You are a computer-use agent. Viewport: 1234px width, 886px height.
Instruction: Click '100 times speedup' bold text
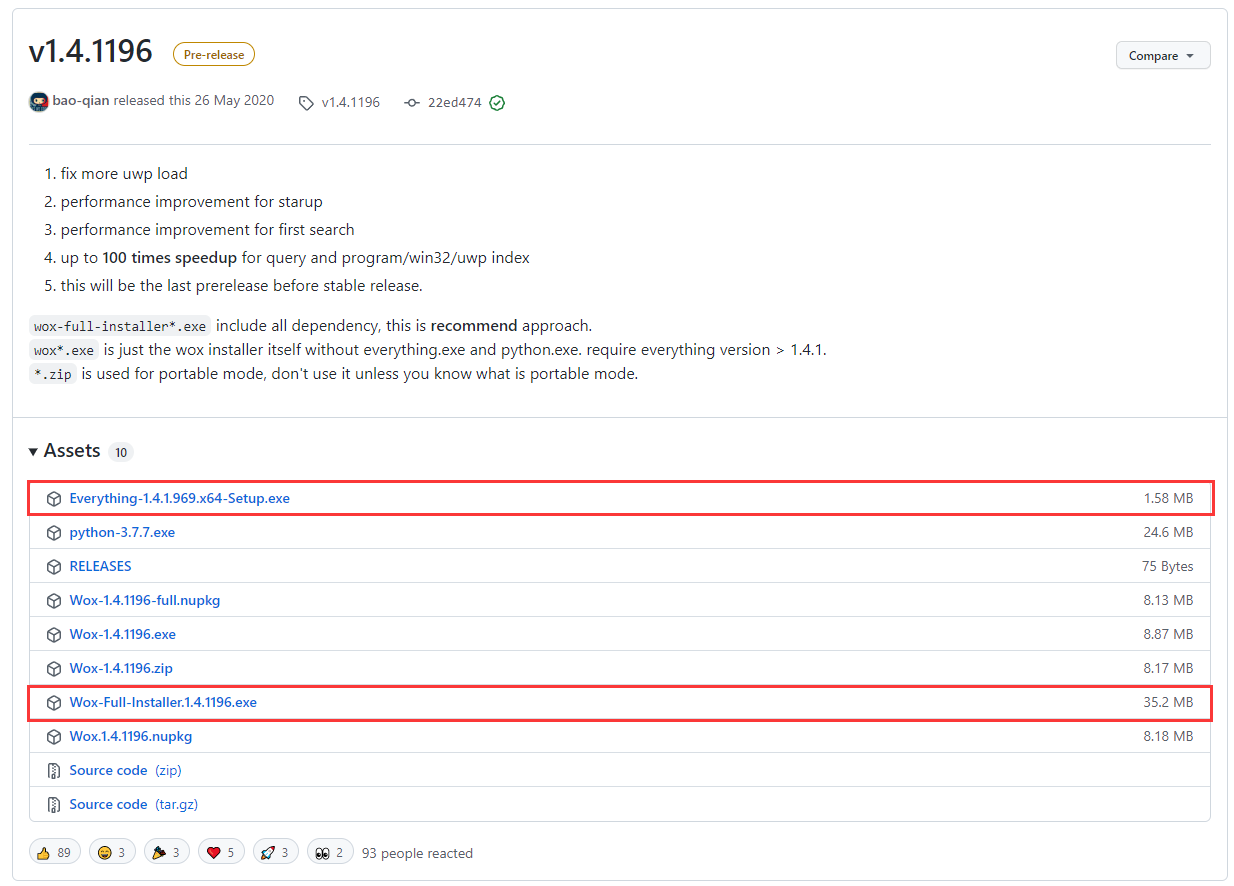point(170,258)
